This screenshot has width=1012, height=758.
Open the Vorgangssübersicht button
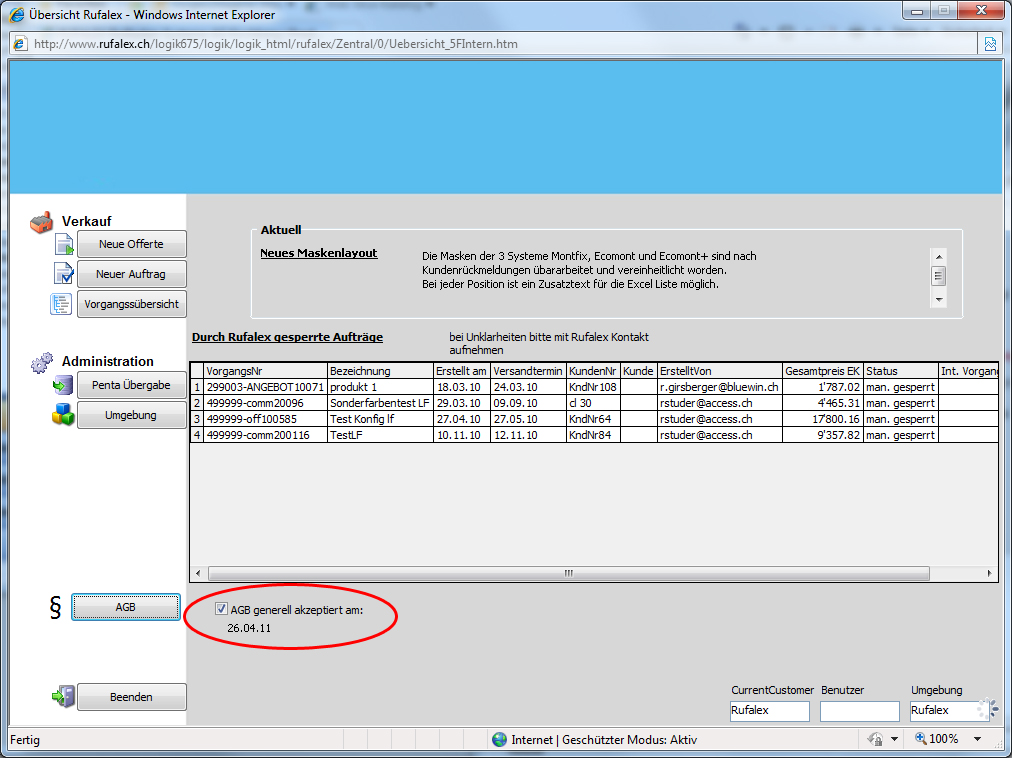pos(132,304)
